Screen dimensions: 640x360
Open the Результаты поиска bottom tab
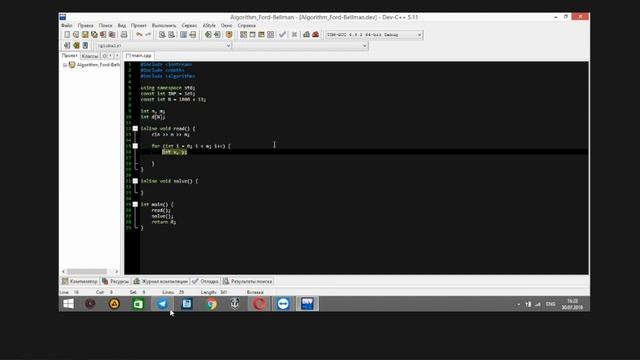coord(248,281)
